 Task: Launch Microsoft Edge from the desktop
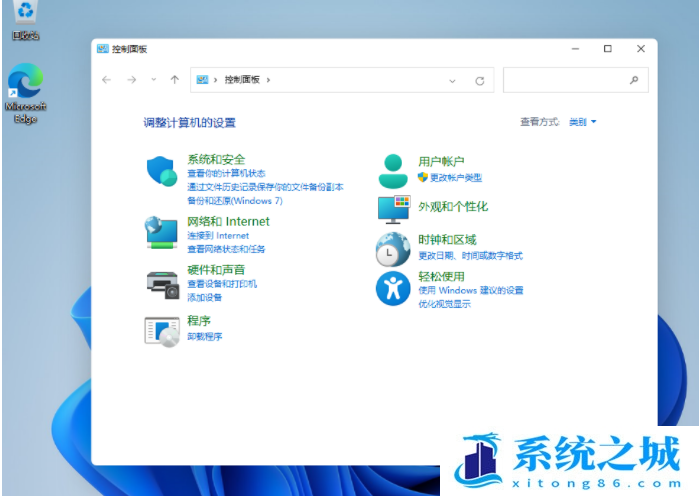click(25, 93)
